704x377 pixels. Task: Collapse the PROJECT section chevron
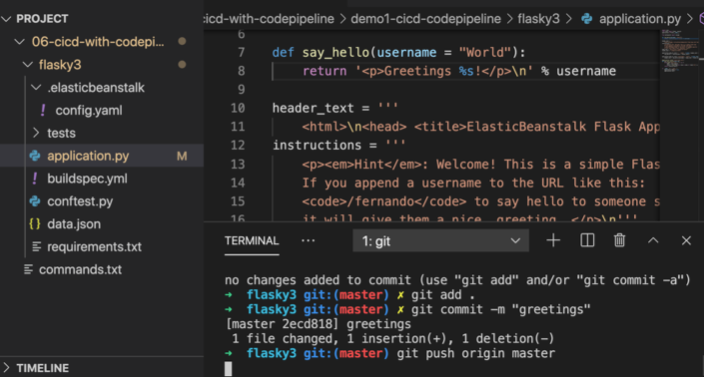click(6, 19)
